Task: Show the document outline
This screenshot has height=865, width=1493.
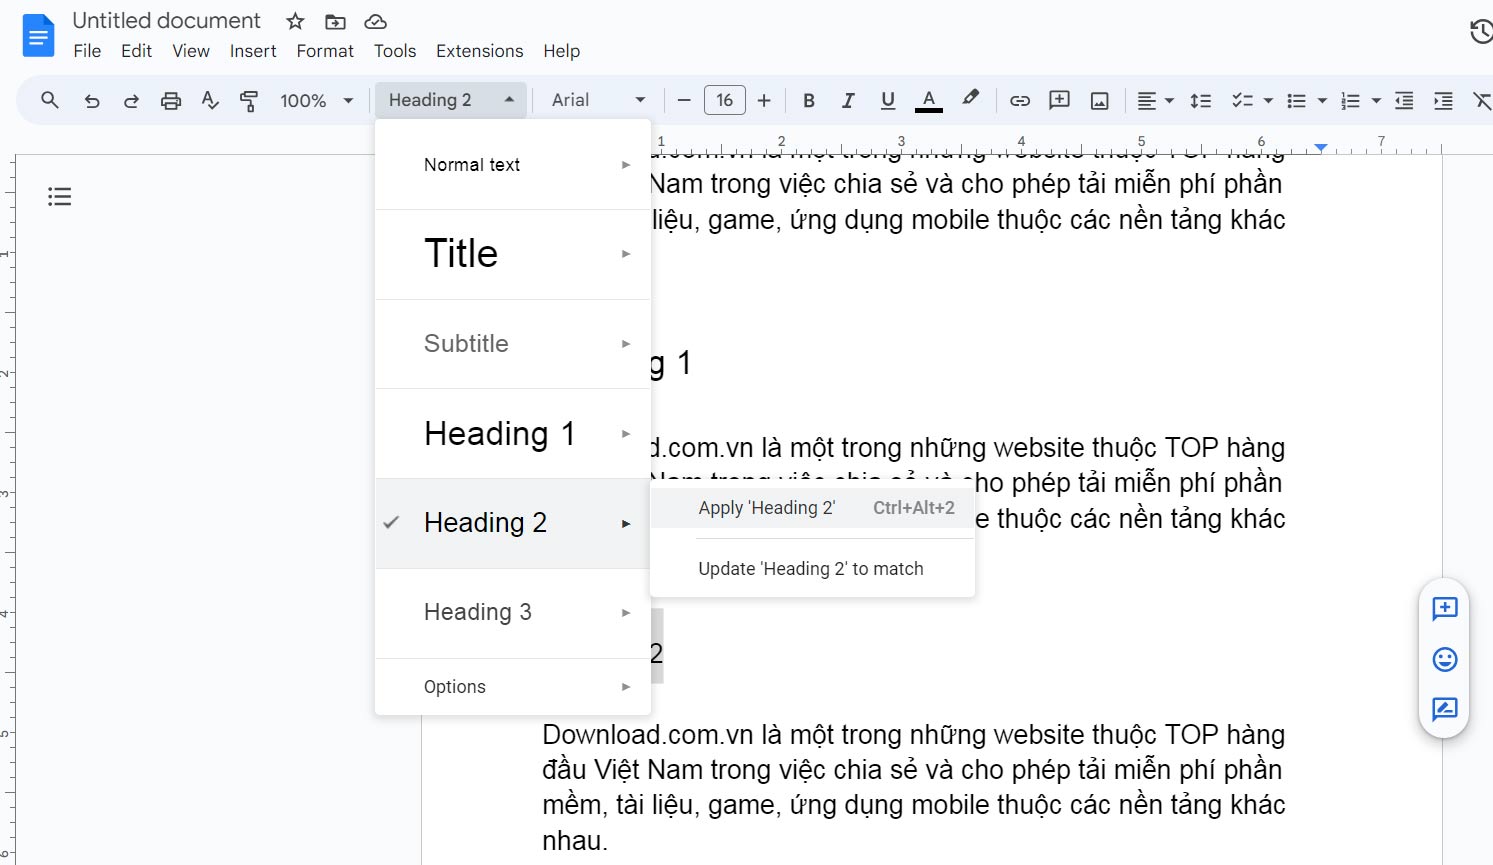Action: tap(59, 196)
